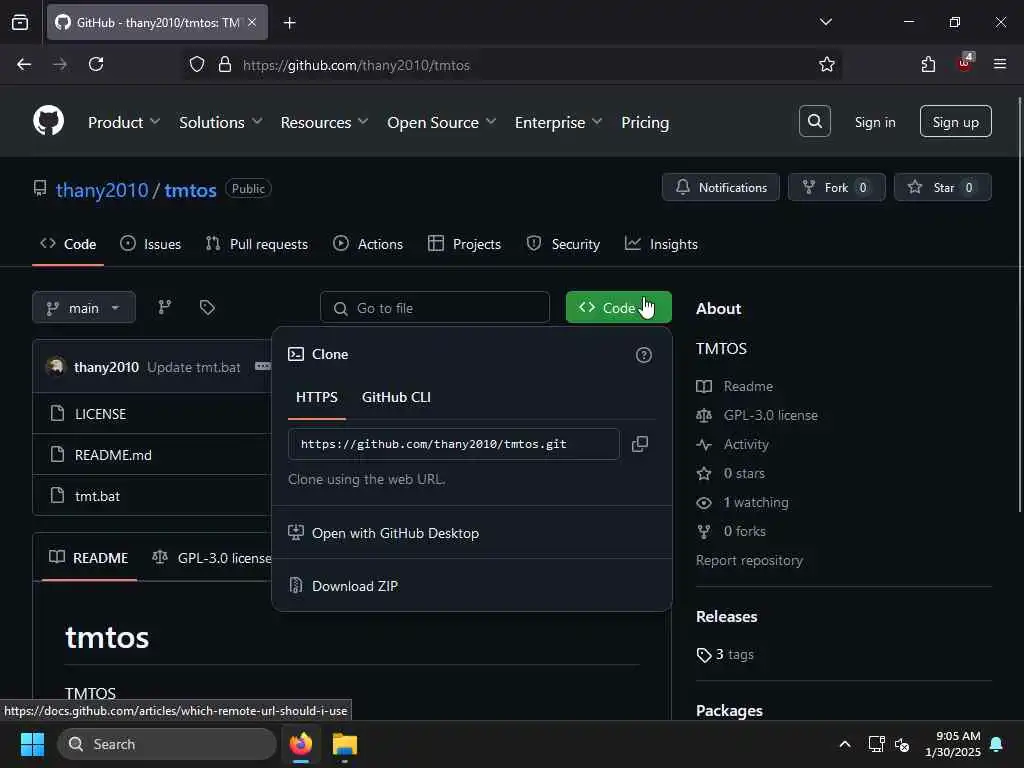
Task: Open the thany2010 owner link
Action: pos(102,190)
